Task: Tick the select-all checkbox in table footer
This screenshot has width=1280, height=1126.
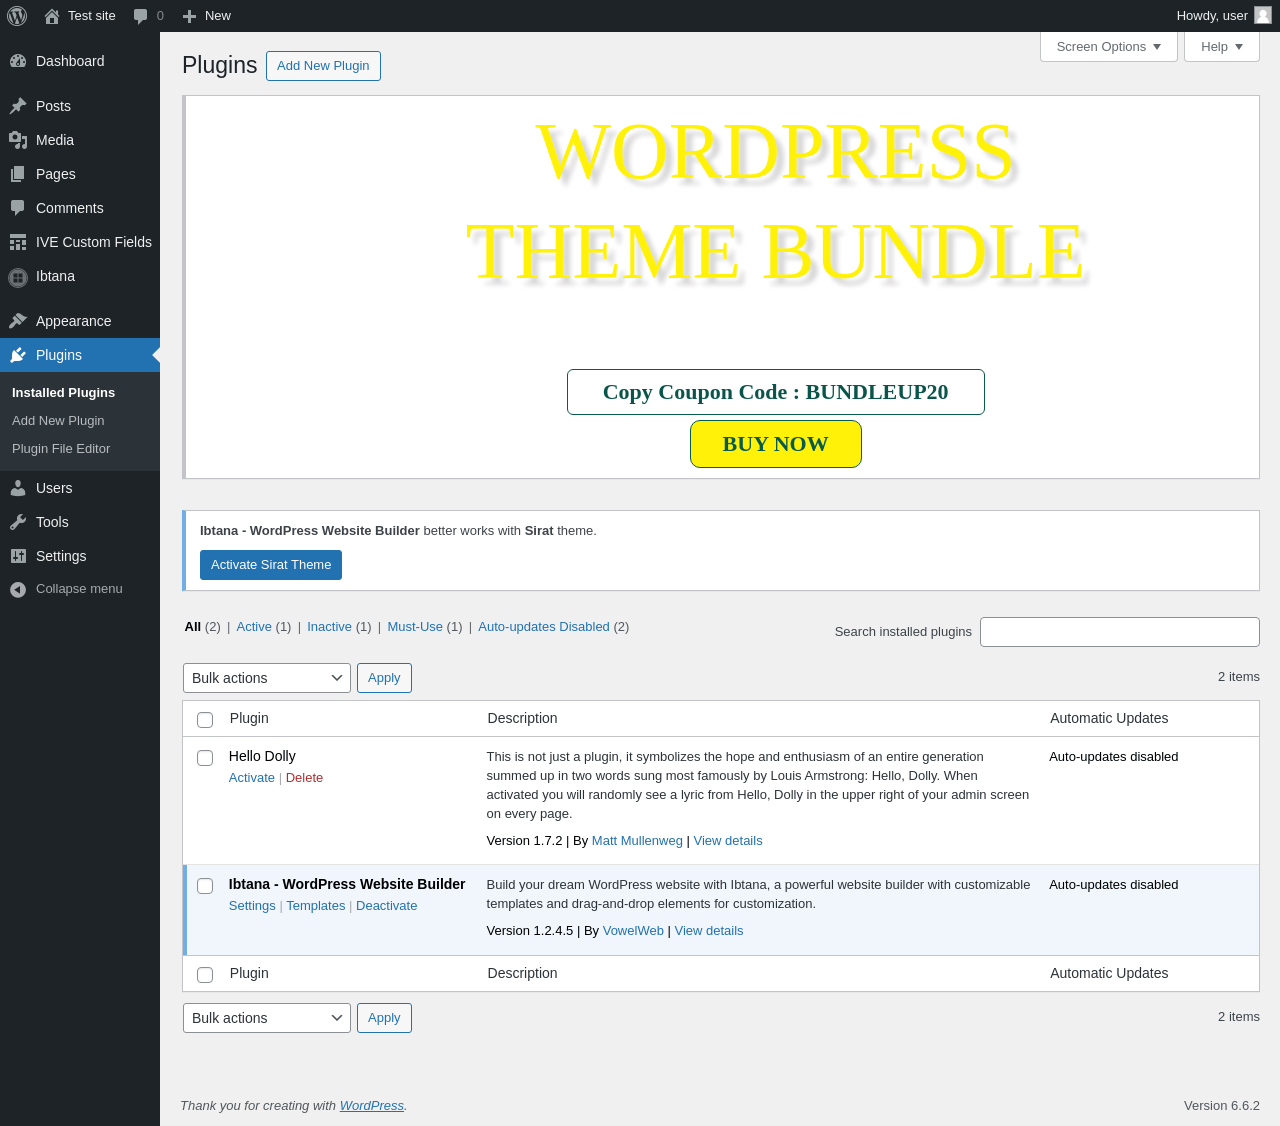Action: coord(205,975)
